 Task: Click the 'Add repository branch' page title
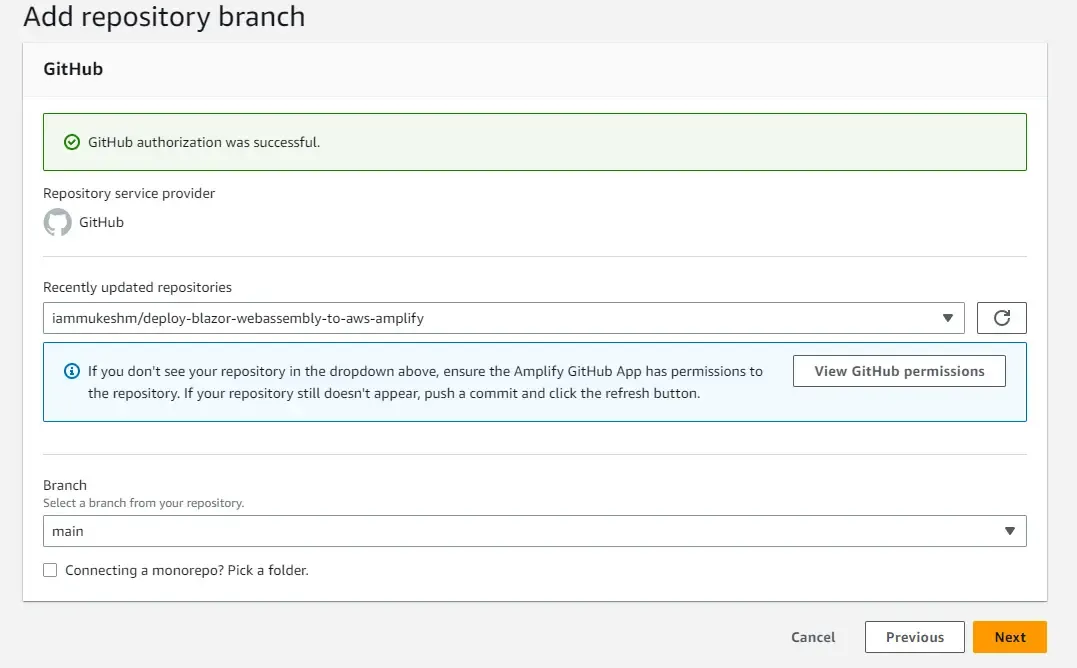164,17
